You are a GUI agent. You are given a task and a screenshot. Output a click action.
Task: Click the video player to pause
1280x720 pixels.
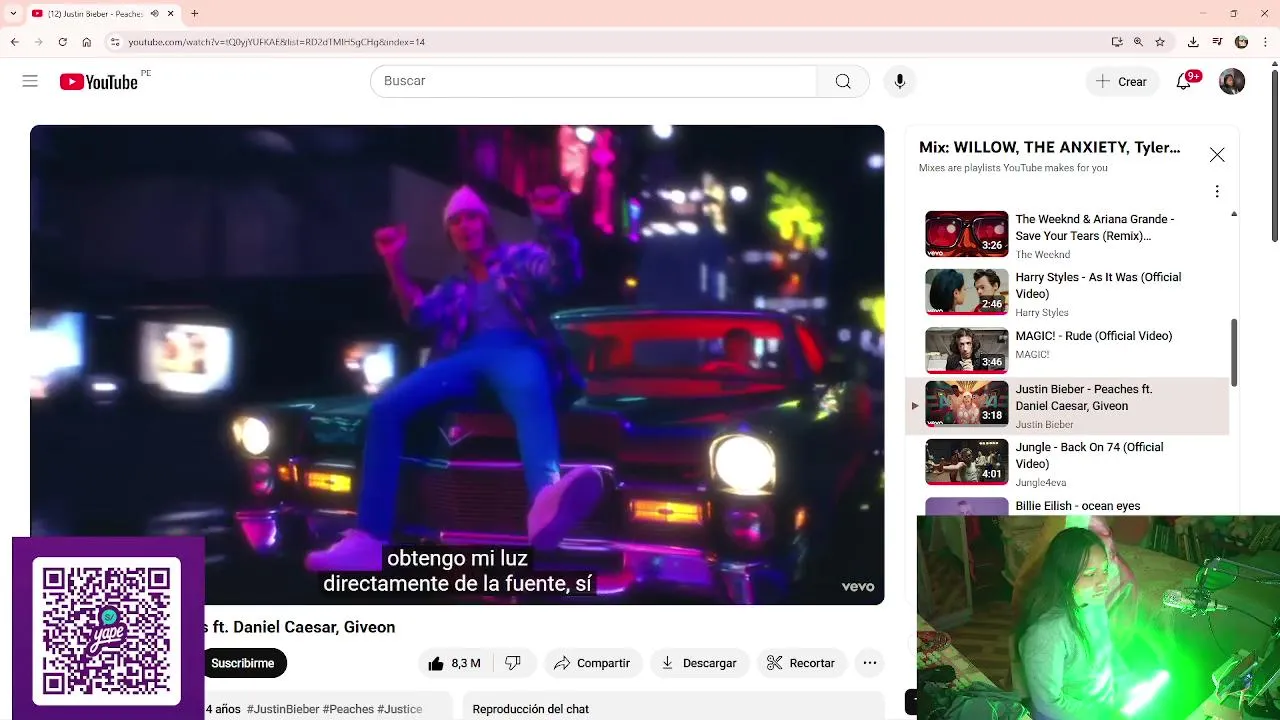tap(457, 364)
